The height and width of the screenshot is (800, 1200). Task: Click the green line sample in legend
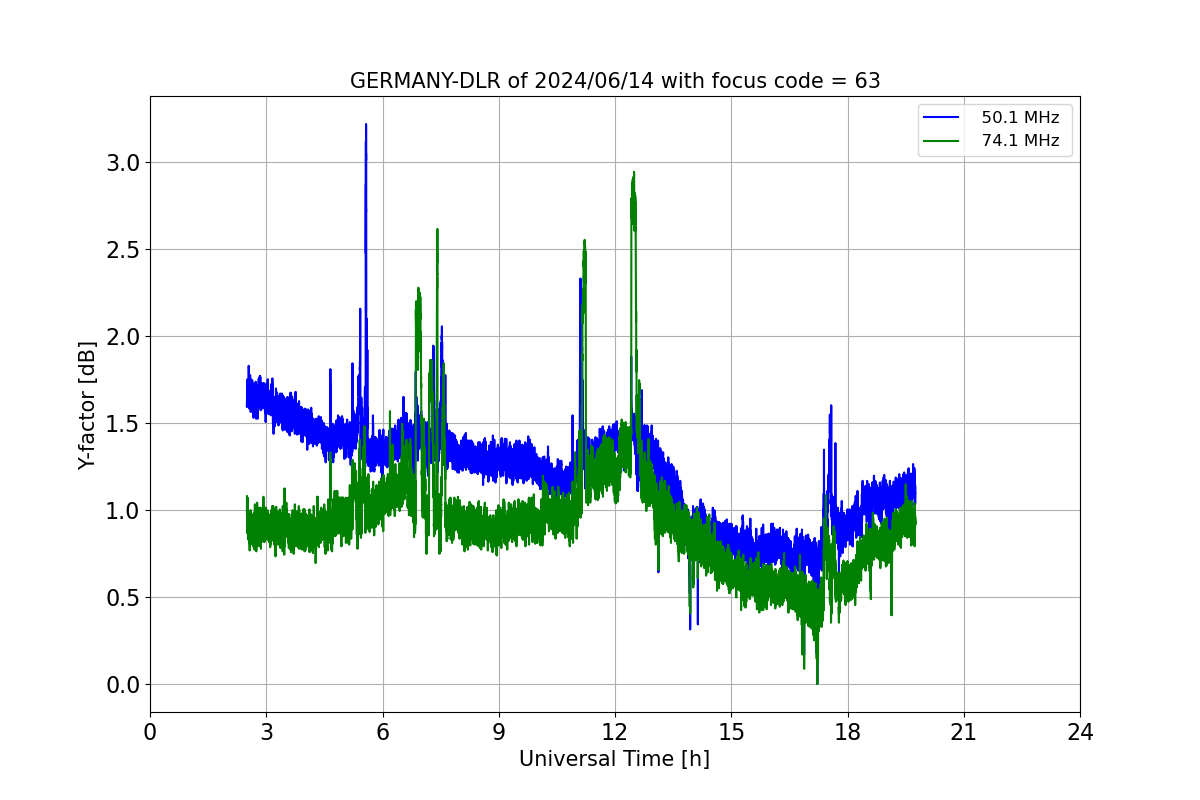(943, 142)
